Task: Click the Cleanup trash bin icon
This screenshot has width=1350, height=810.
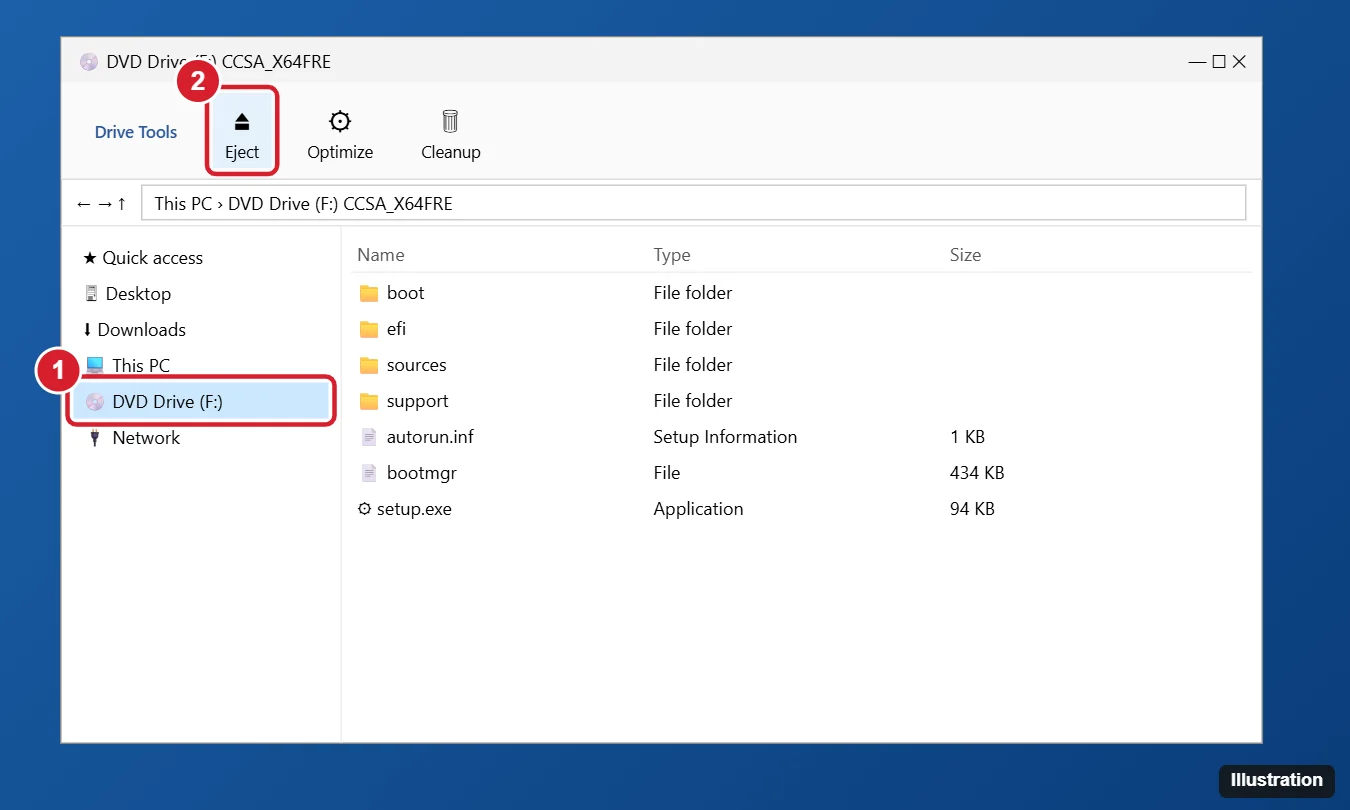Action: point(451,122)
